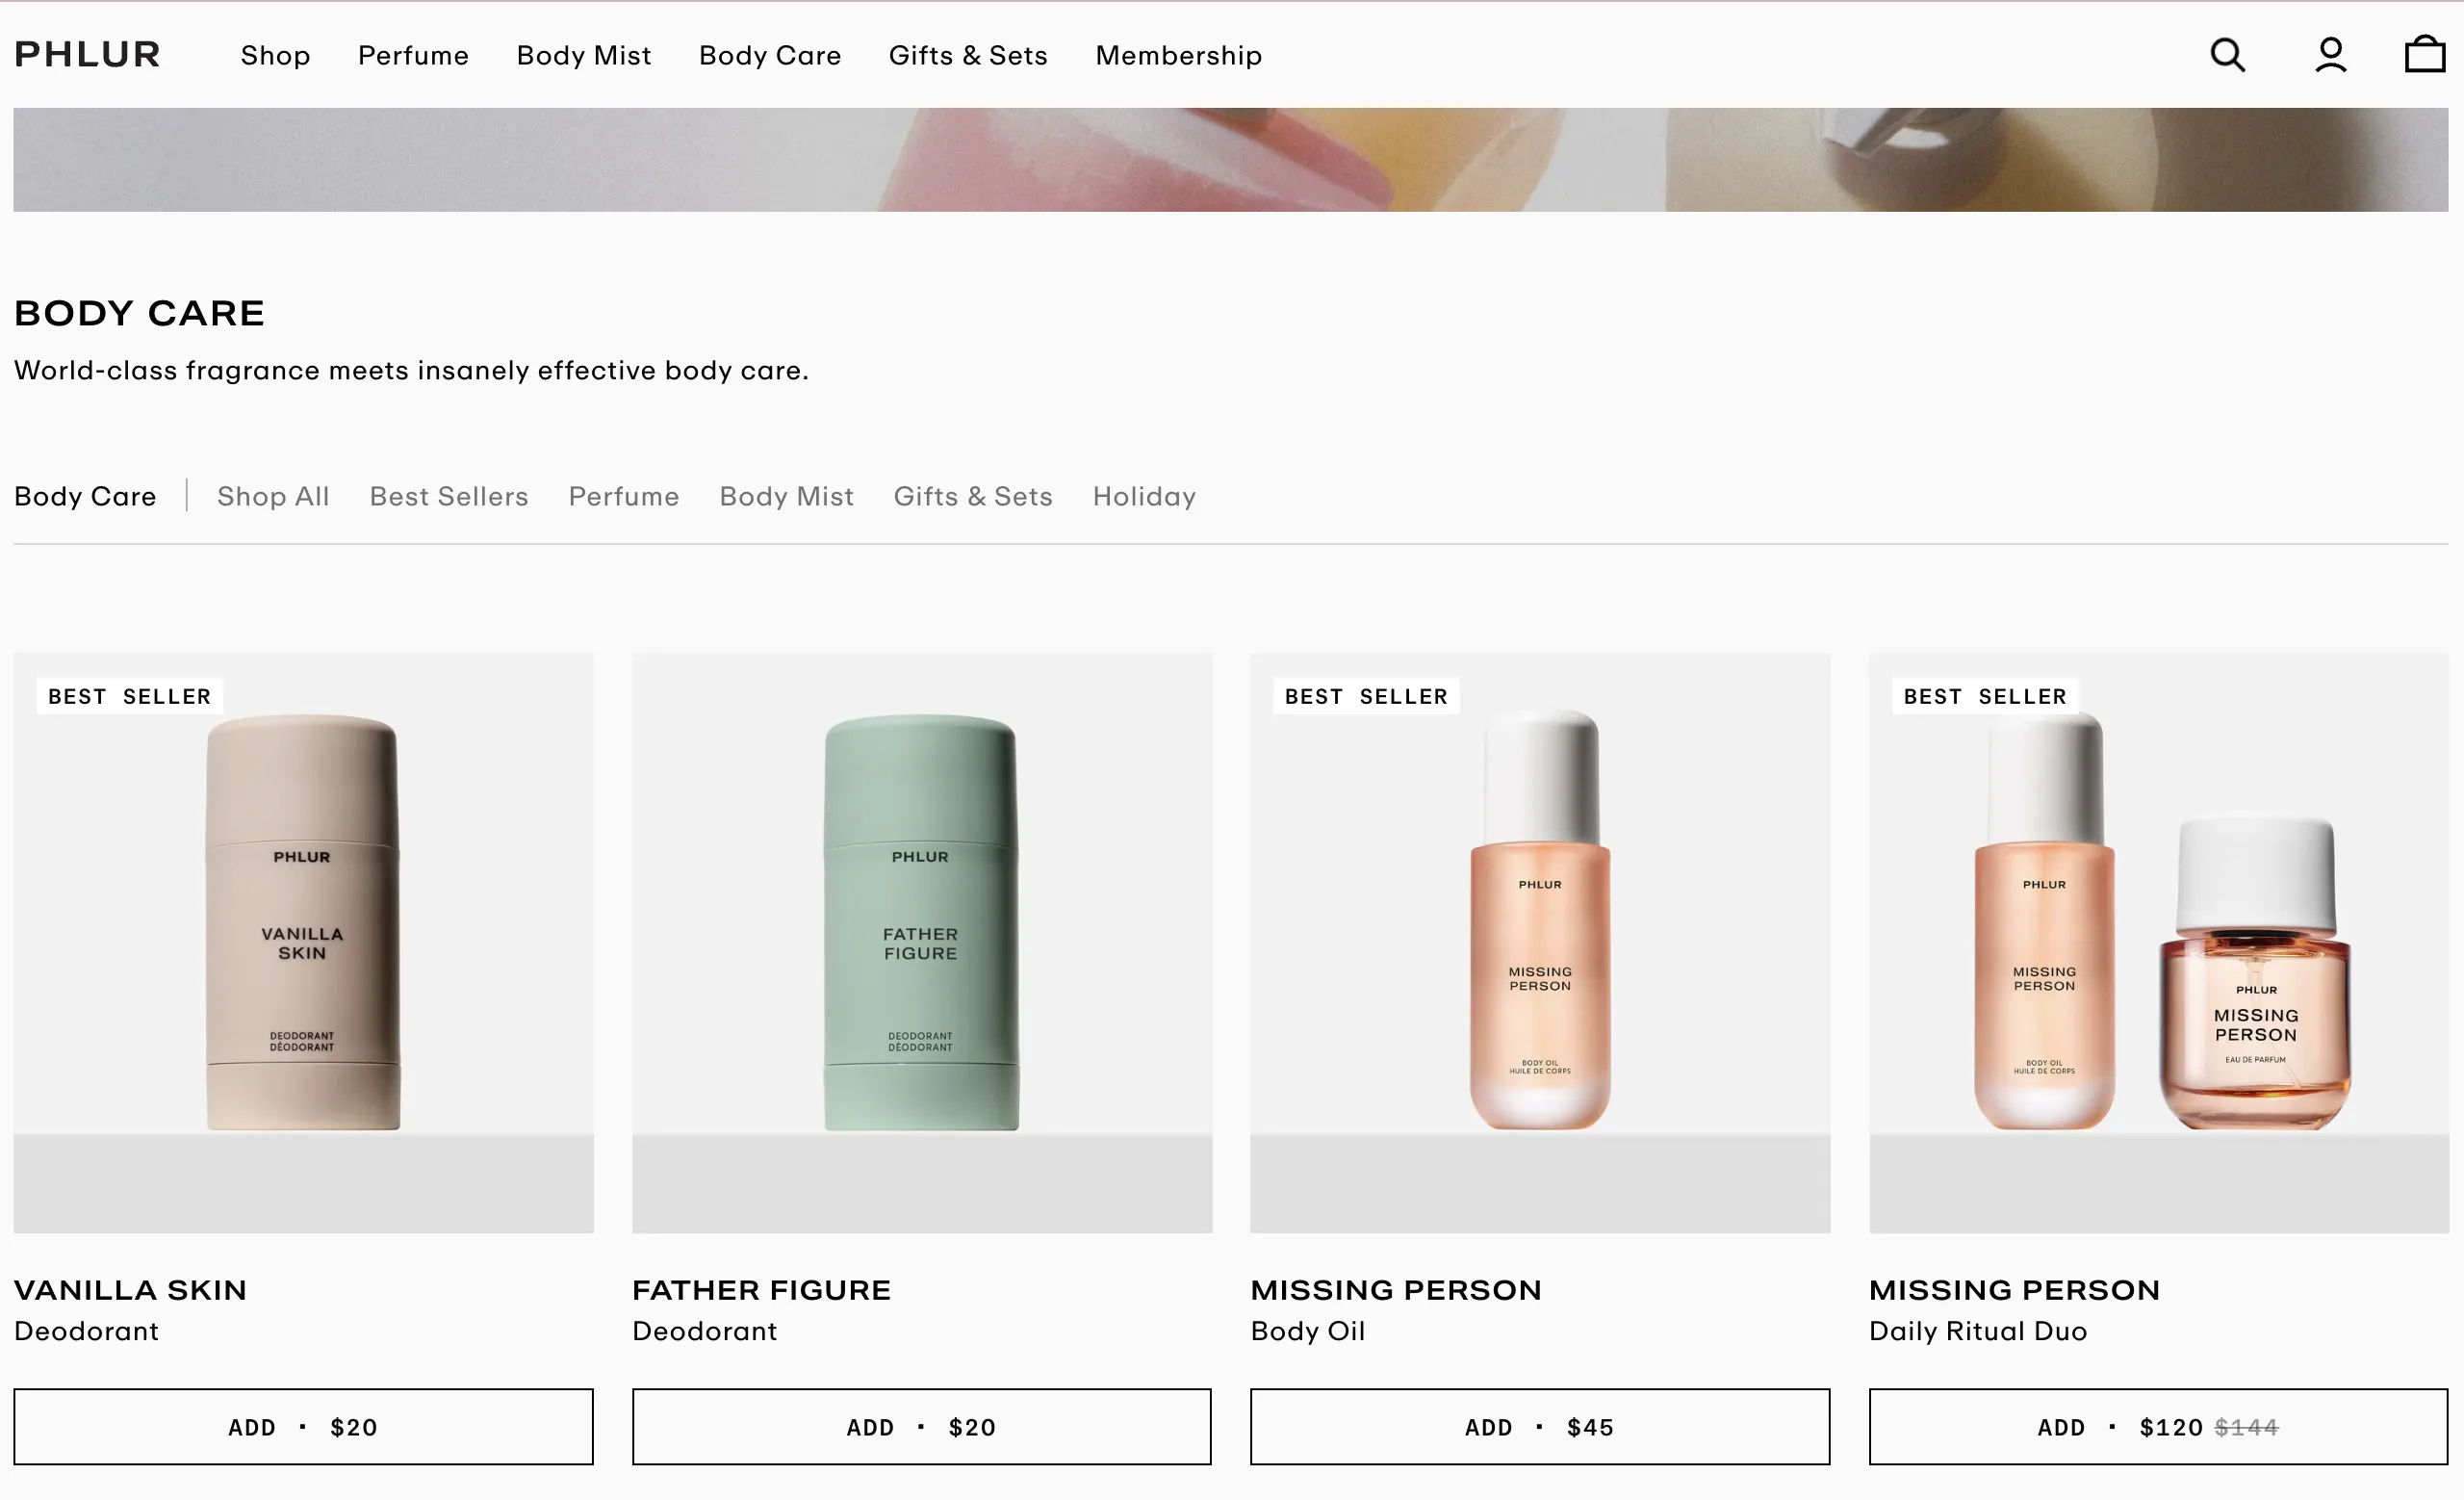The image size is (2464, 1500).
Task: Click Missing Person Body Oil title
Action: pyautogui.click(x=1395, y=1290)
